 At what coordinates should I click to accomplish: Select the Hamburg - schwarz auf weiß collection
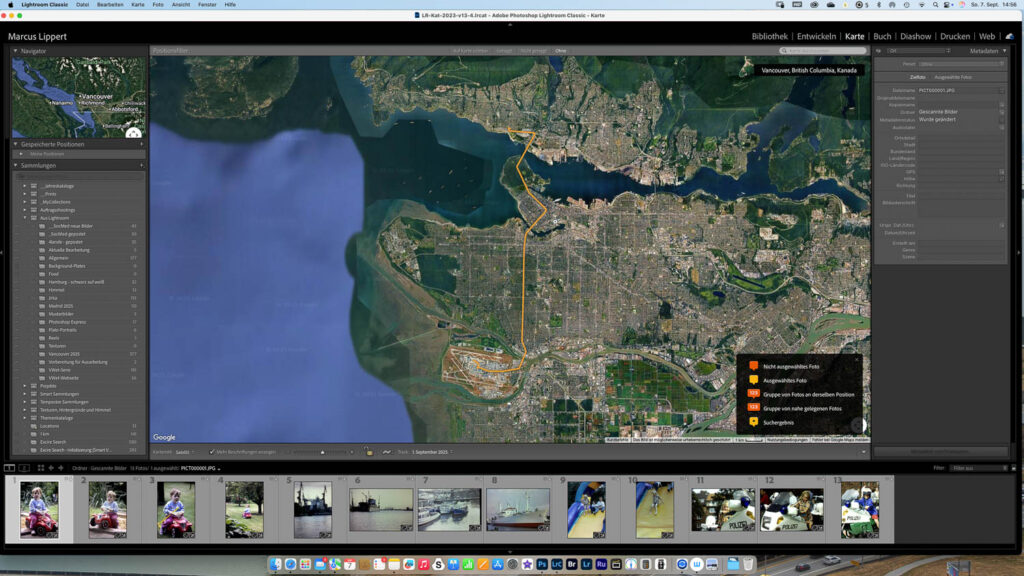(78, 282)
